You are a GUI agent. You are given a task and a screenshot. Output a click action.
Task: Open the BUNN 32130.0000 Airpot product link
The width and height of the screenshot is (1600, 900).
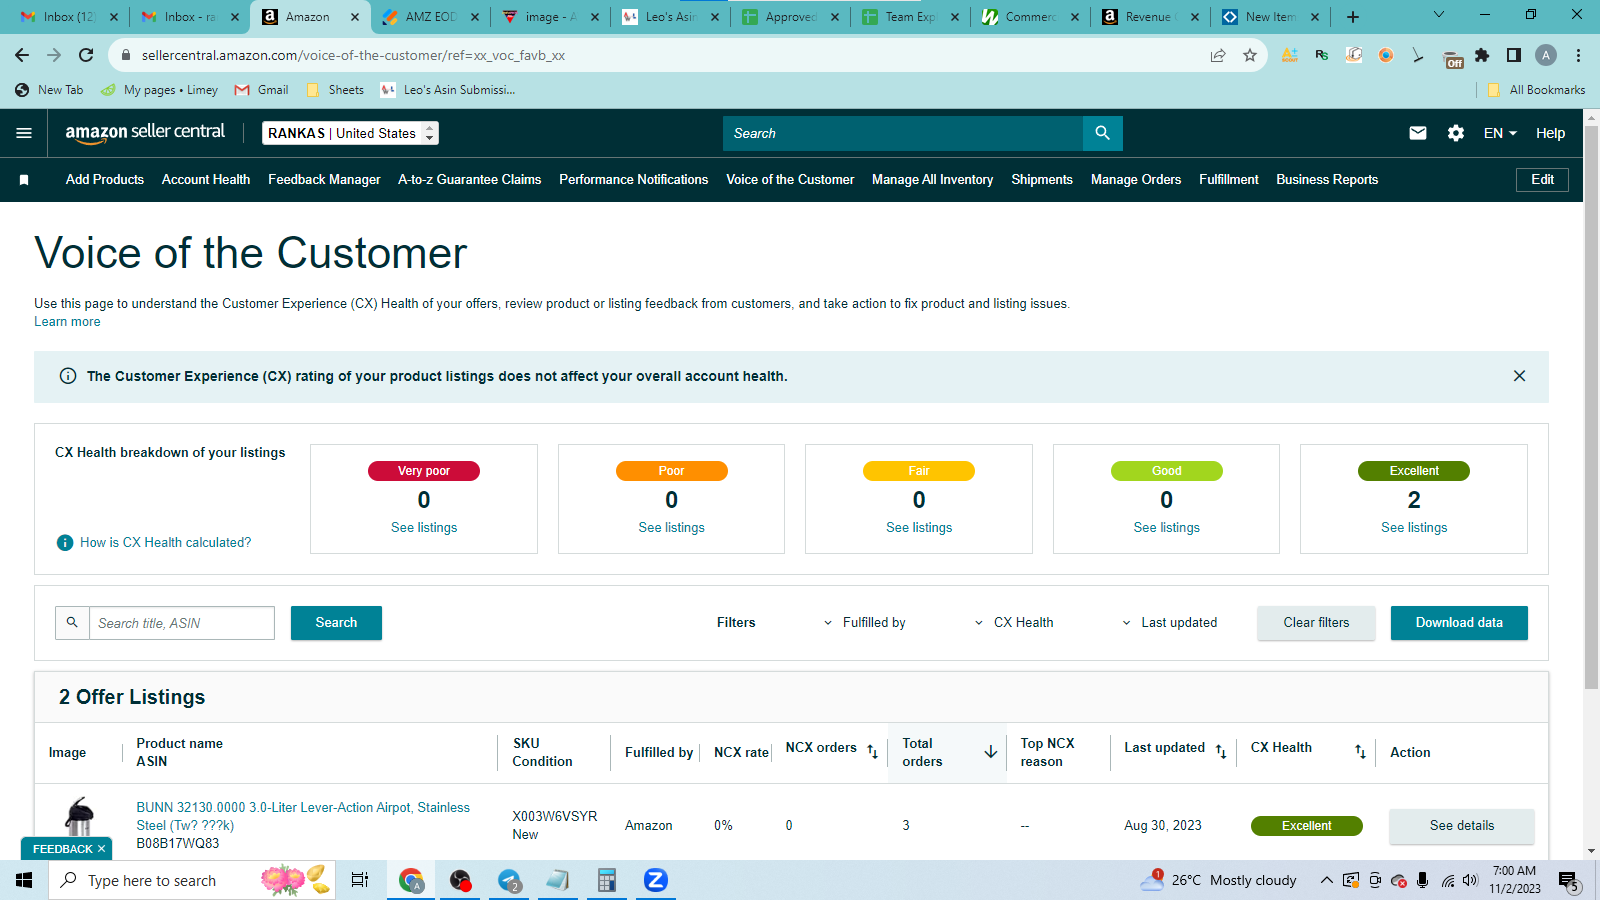point(303,816)
